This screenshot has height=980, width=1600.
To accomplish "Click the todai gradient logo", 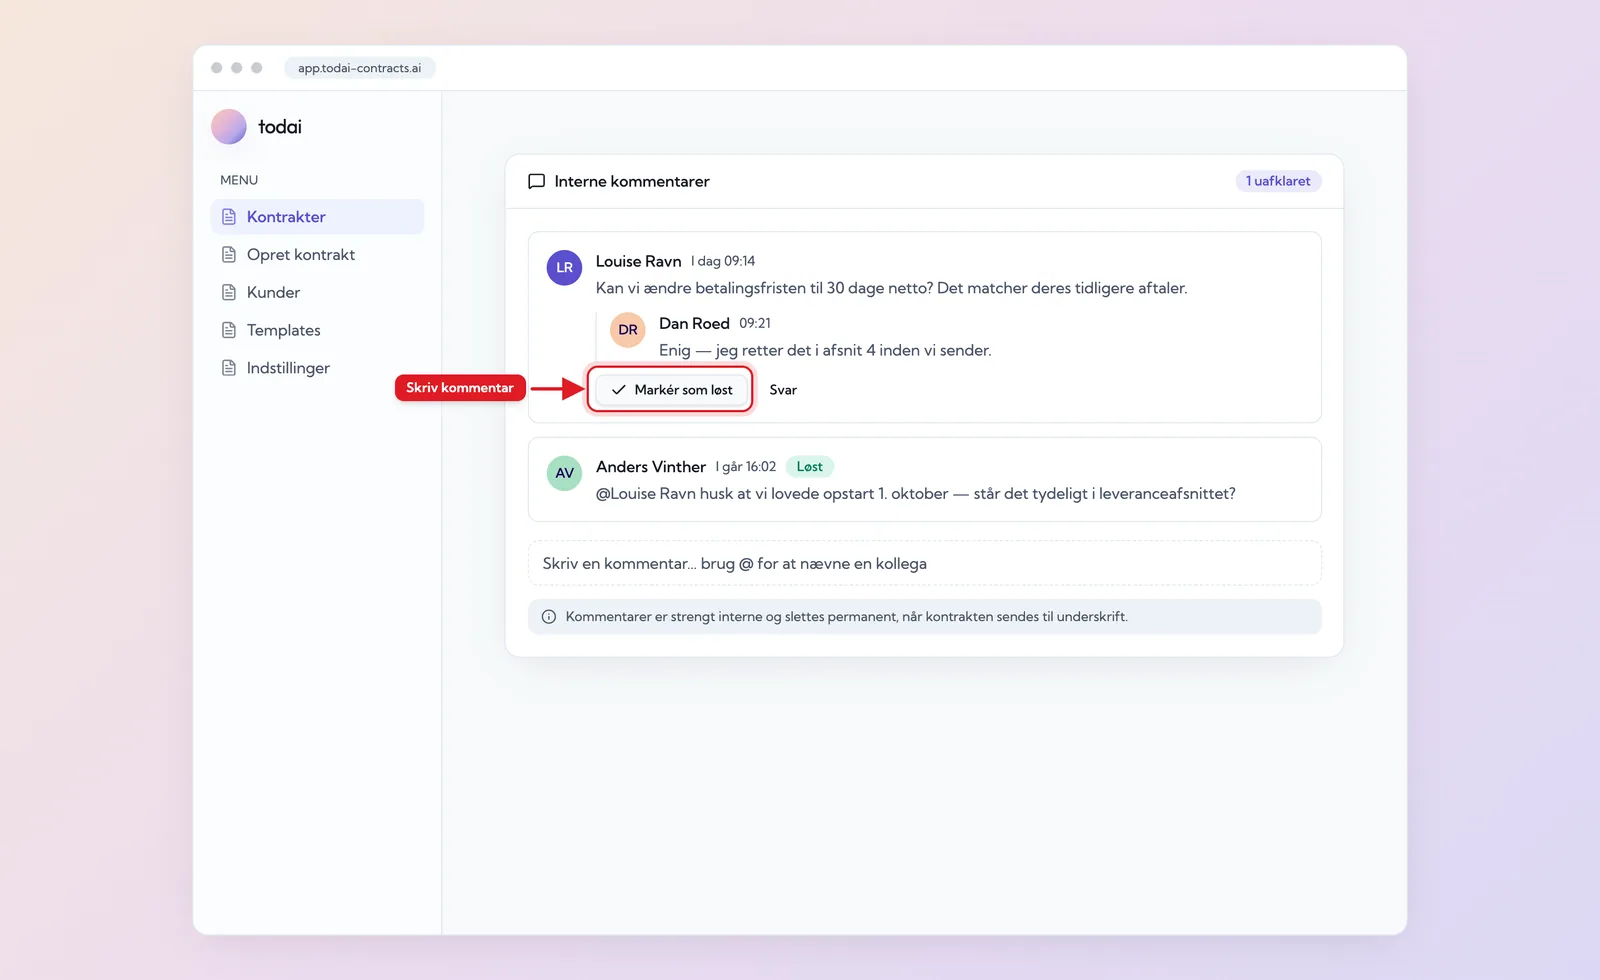I will click(x=229, y=127).
